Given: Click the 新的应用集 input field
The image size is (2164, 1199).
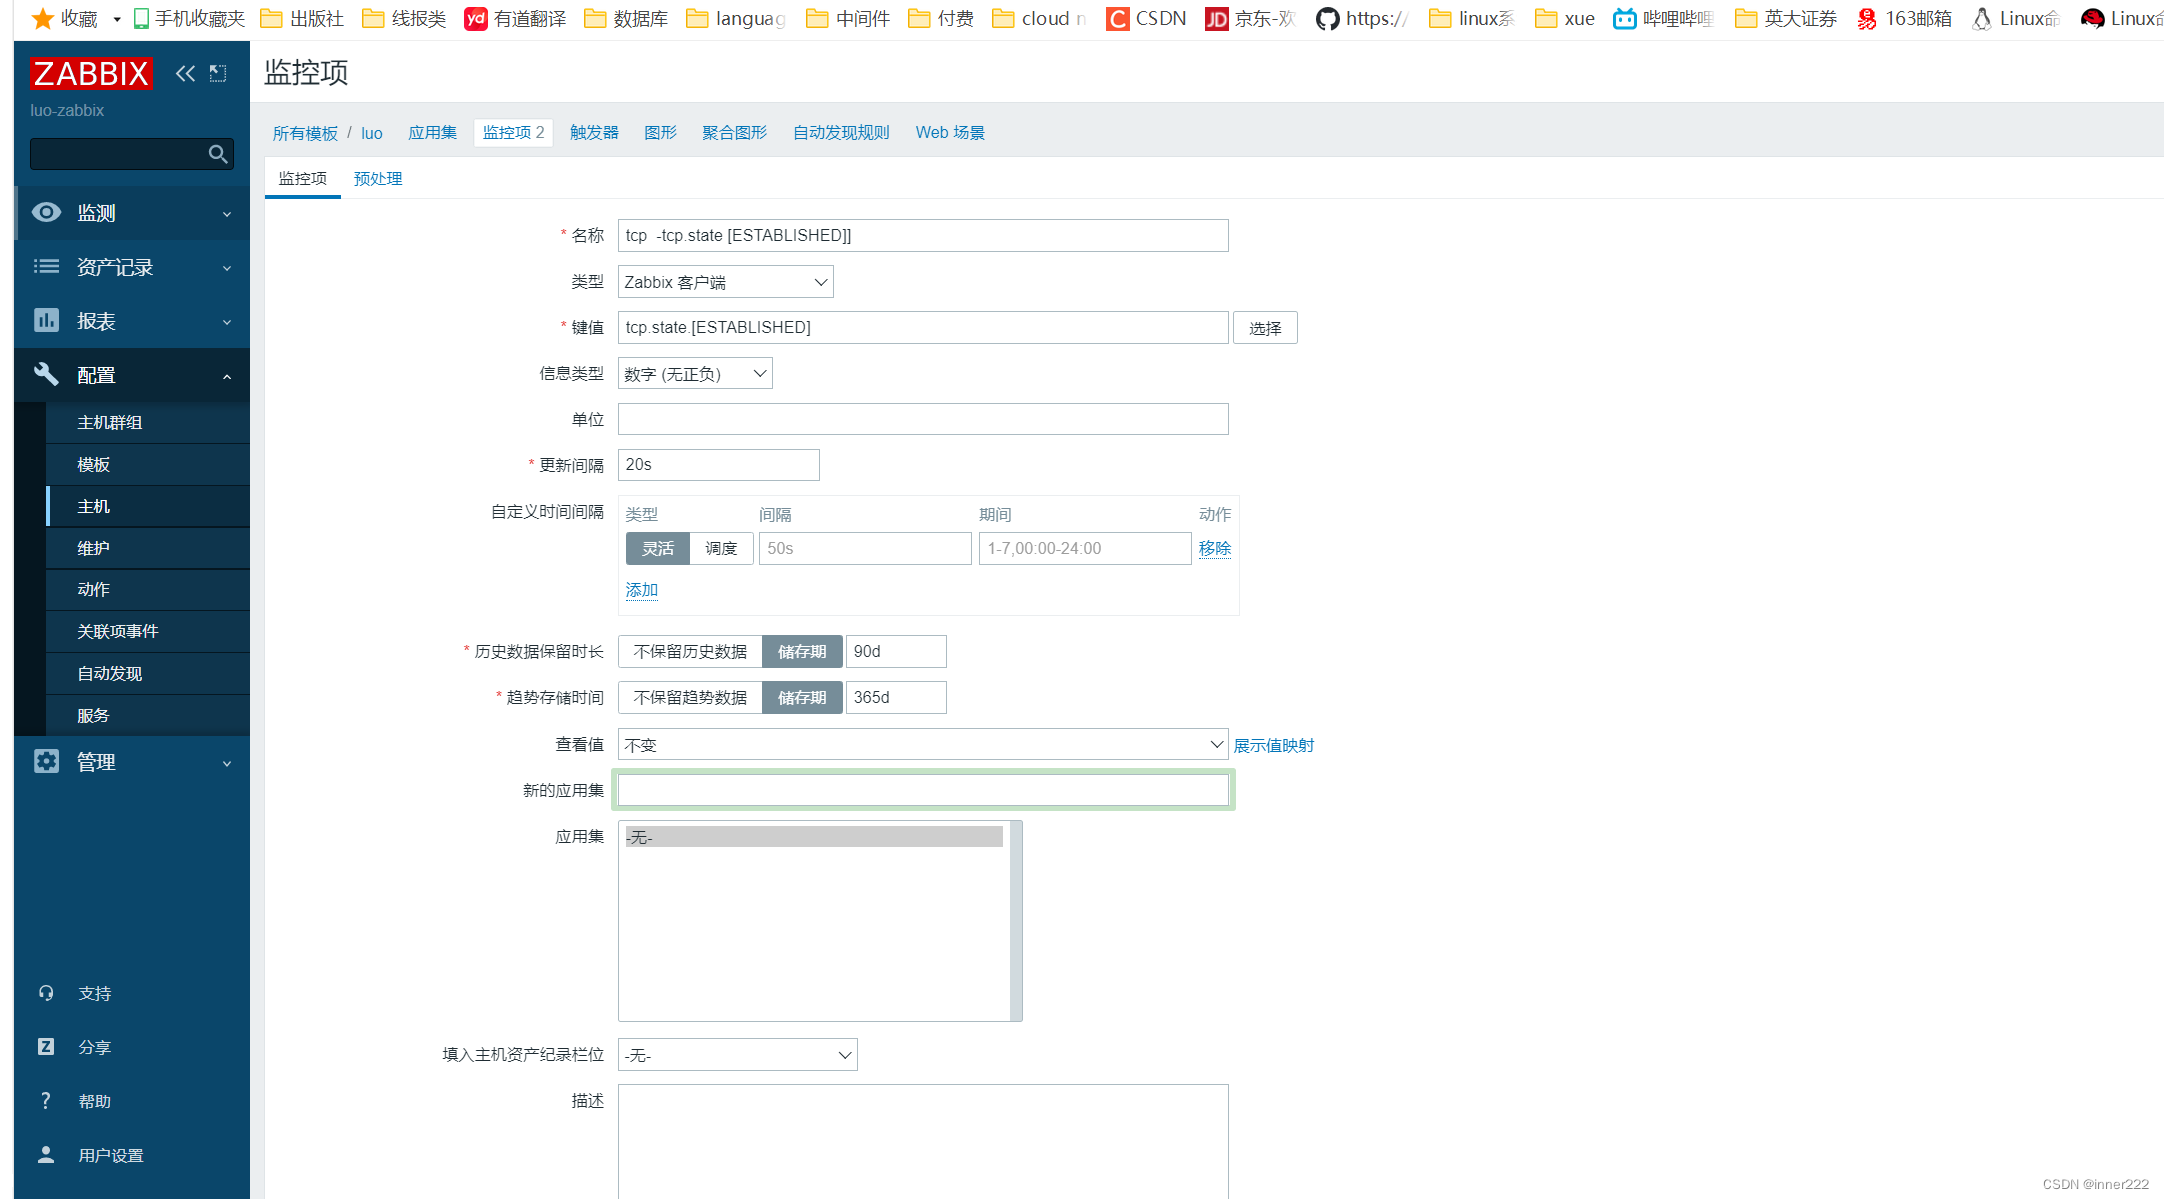Looking at the screenshot, I should 923,790.
